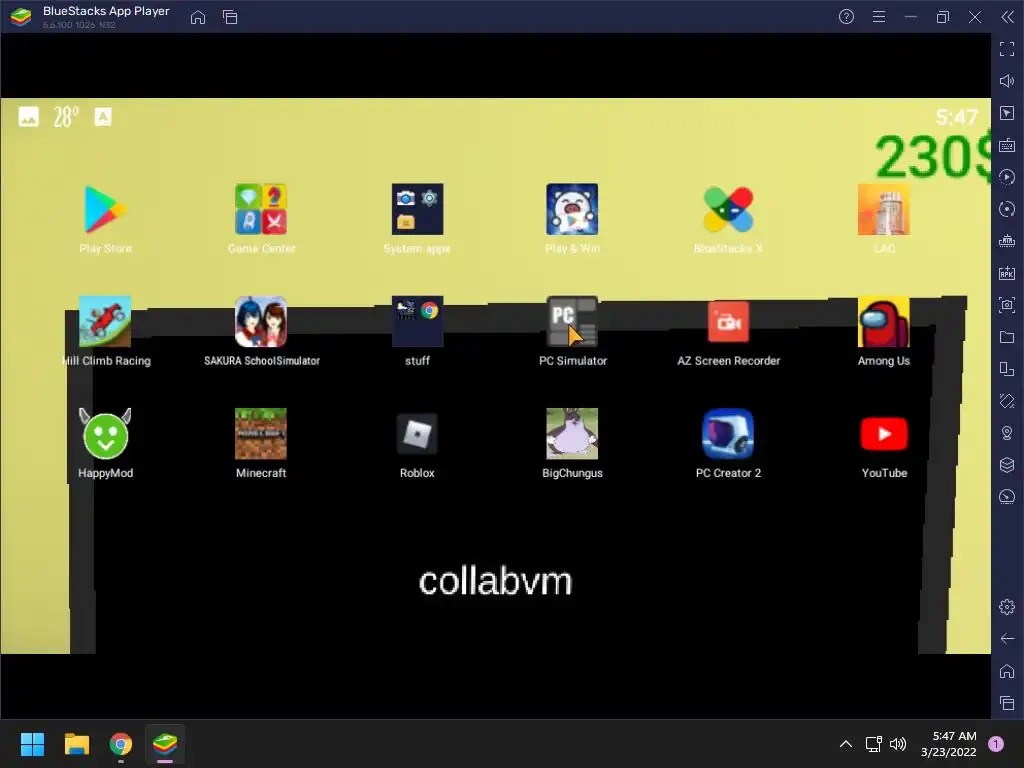Click the recent apps button in sidebar
The height and width of the screenshot is (768, 1024).
(1007, 703)
